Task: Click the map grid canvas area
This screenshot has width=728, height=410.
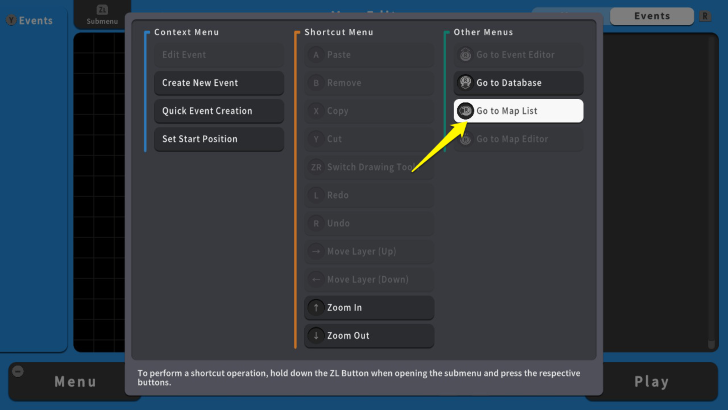Action: [100, 200]
